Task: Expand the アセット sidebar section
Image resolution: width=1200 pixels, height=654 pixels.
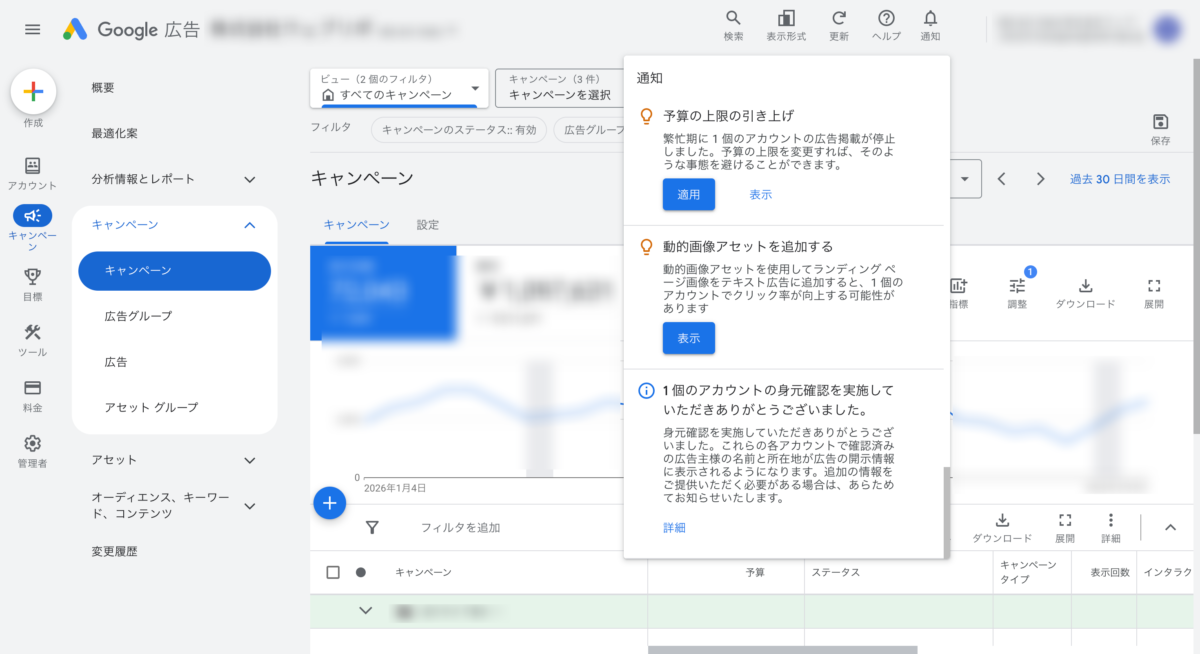Action: [x=249, y=460]
